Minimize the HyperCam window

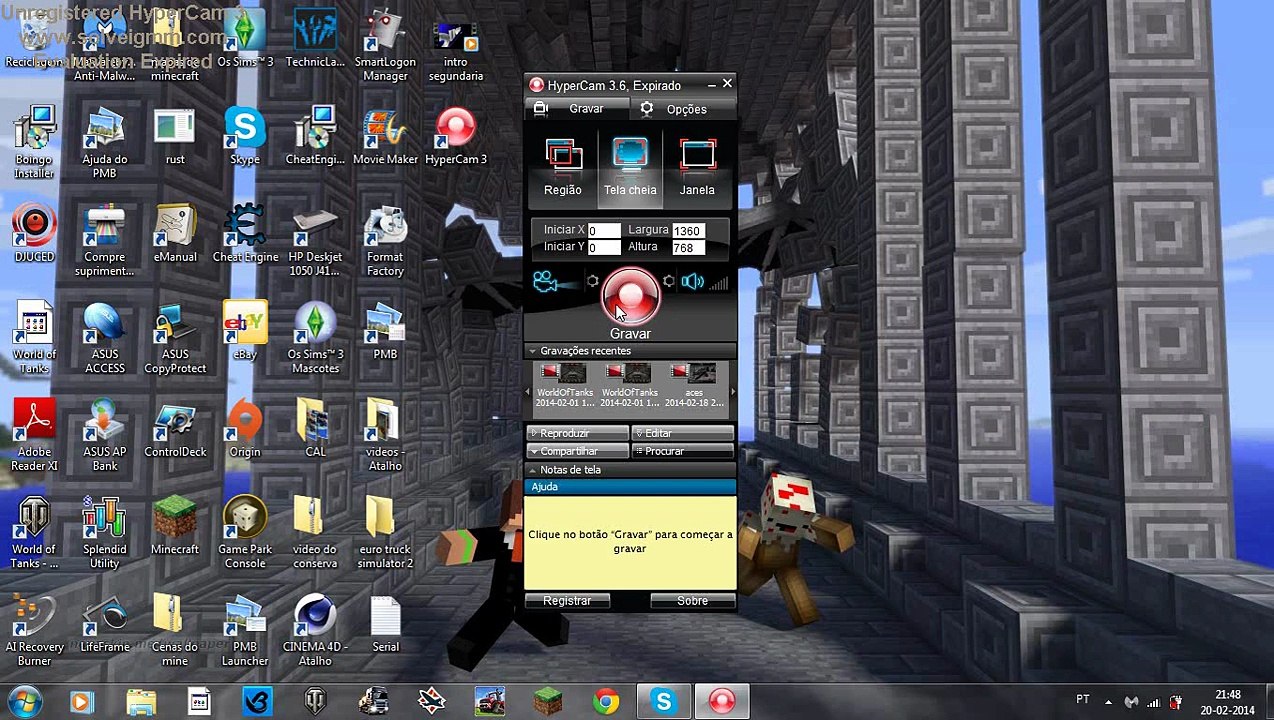[711, 85]
